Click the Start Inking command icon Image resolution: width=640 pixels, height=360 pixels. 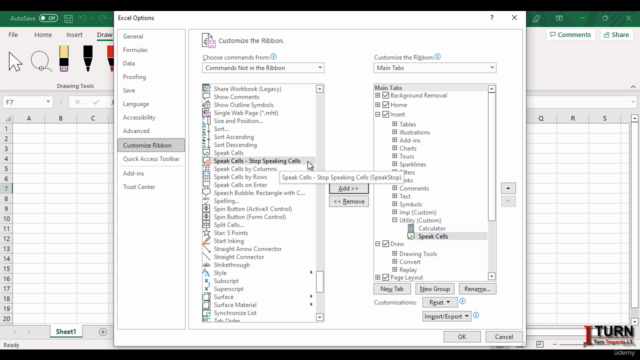[x=207, y=241]
